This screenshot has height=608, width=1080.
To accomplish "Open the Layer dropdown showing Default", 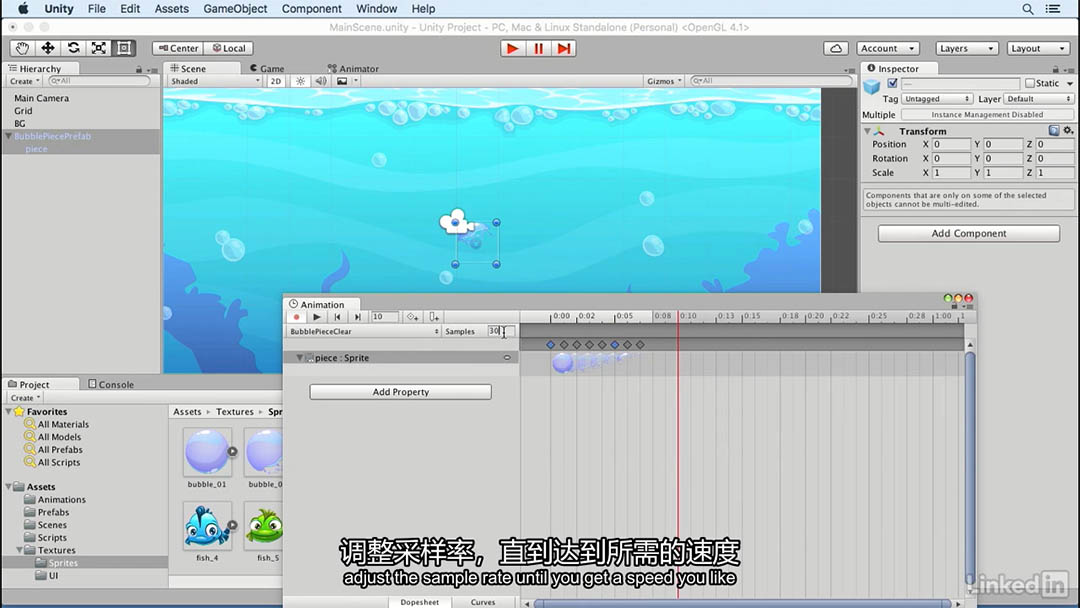I will [1039, 99].
